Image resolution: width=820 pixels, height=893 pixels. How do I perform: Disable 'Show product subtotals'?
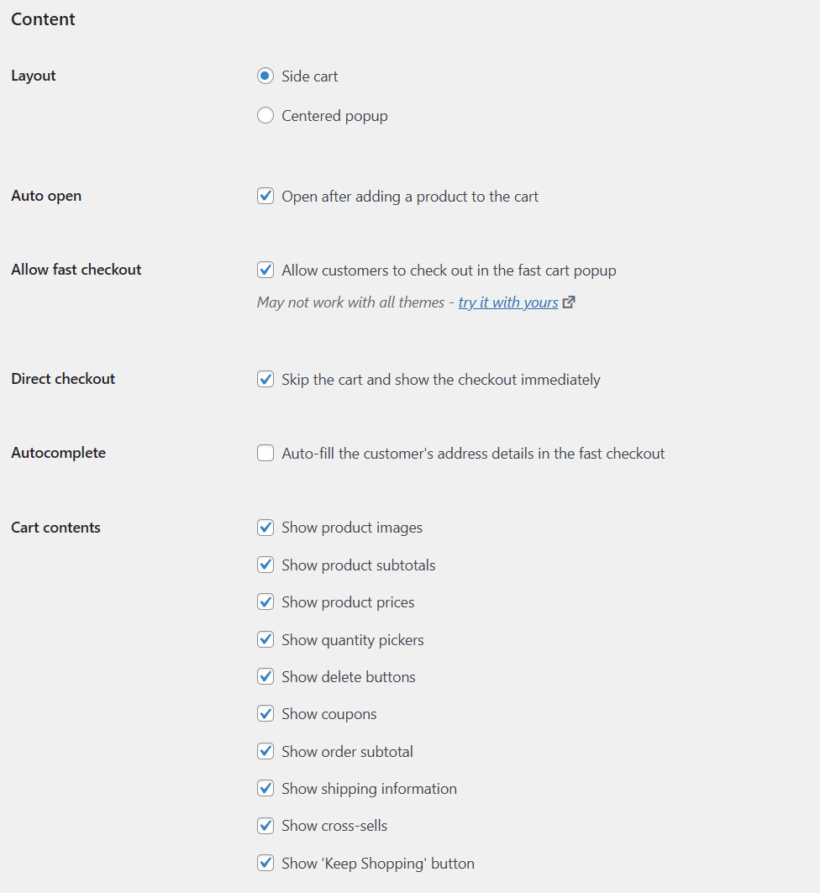click(x=265, y=564)
